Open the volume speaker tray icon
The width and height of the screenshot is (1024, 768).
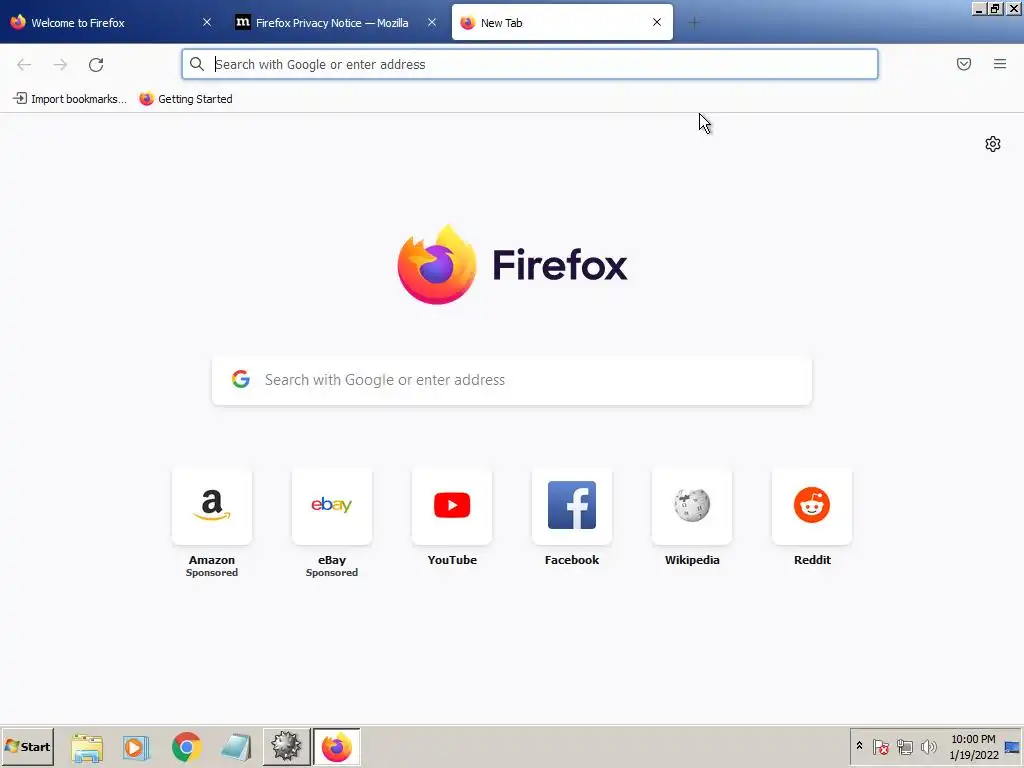tap(928, 746)
